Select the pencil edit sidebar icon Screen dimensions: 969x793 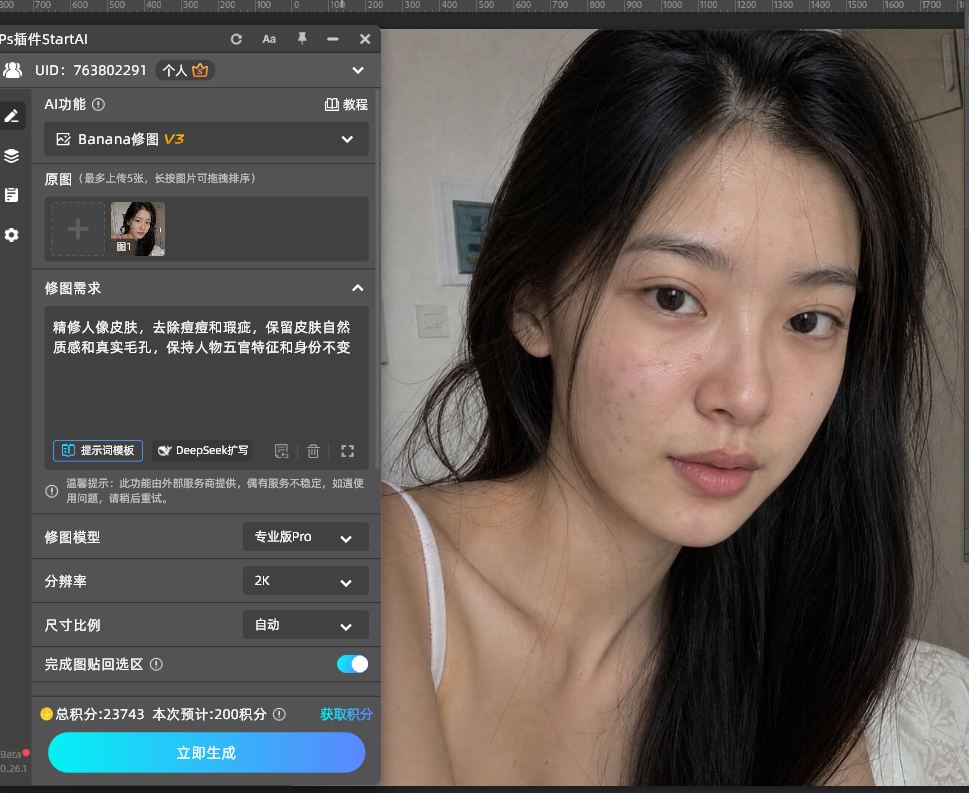click(x=12, y=116)
